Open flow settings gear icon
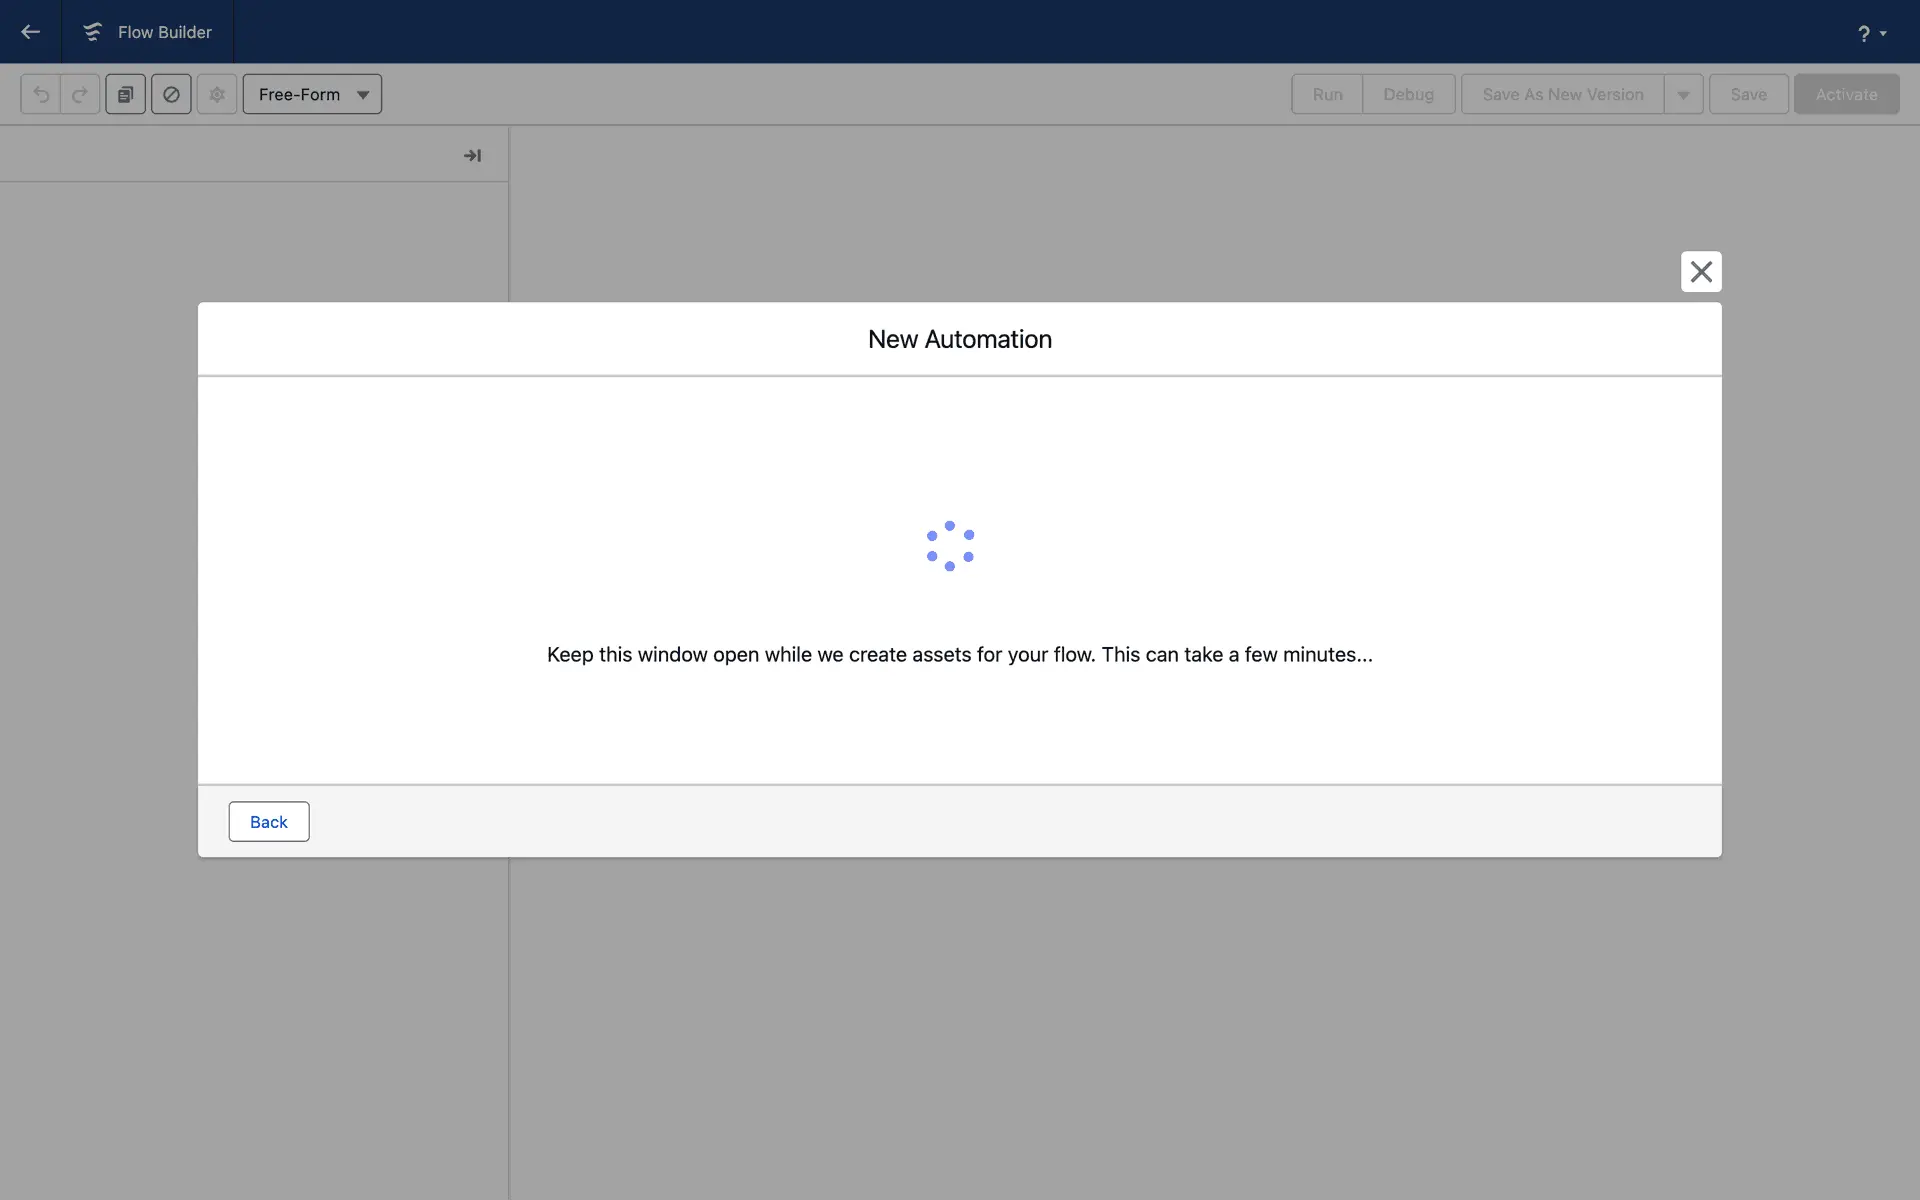 click(x=217, y=95)
